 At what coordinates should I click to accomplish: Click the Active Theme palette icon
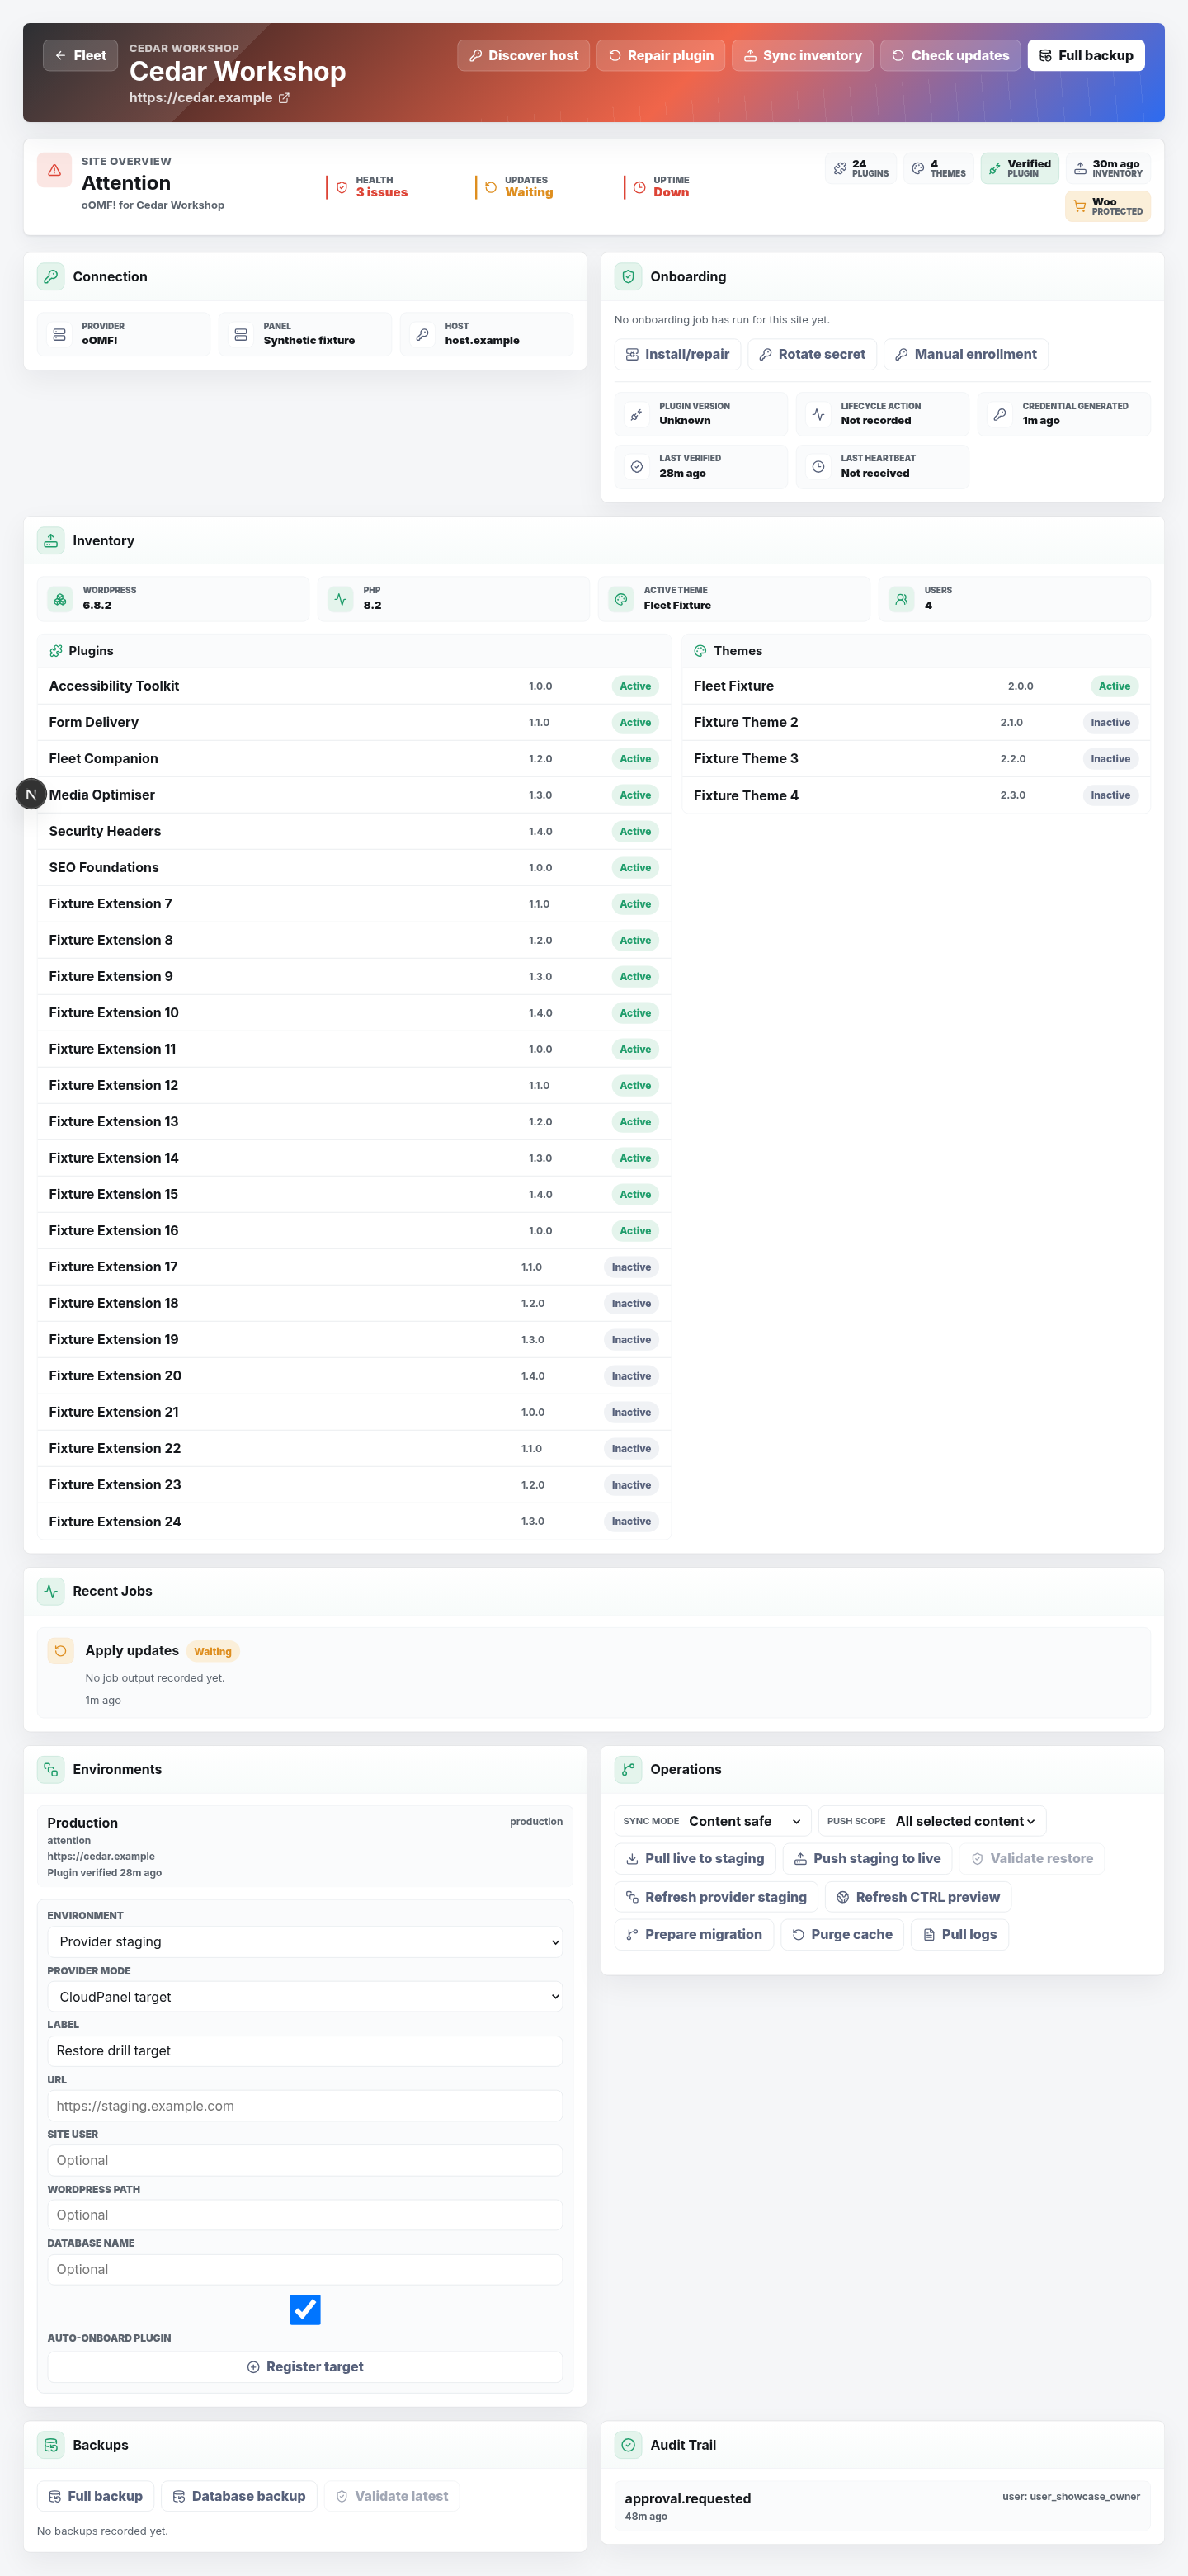pyautogui.click(x=621, y=599)
